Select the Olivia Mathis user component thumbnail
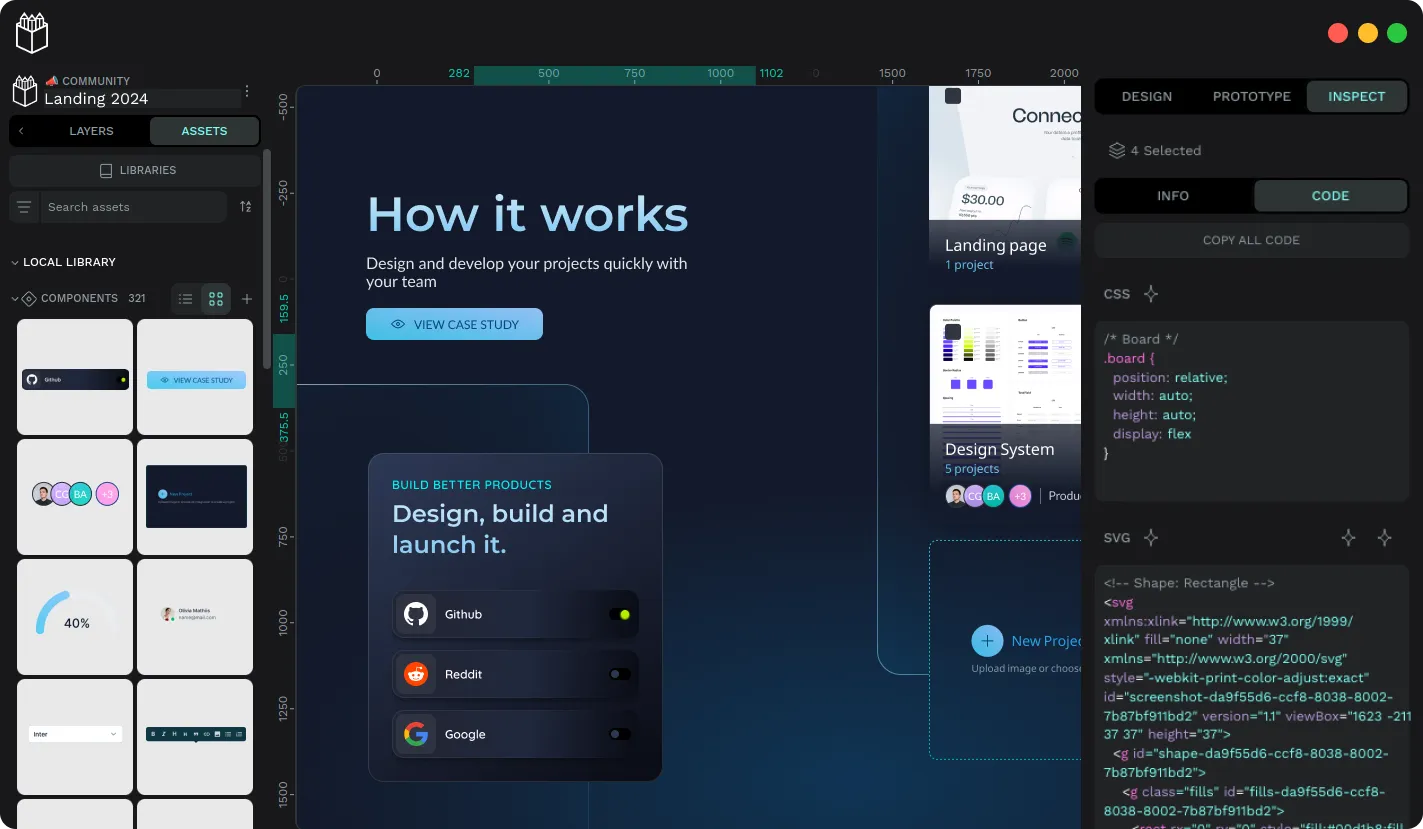Screen dimensions: 1423x829 (x=195, y=617)
